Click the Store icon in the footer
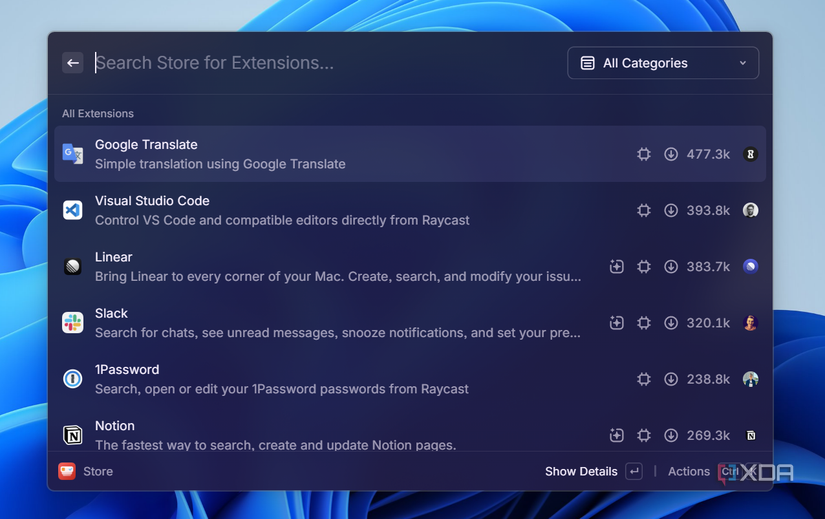 point(67,471)
